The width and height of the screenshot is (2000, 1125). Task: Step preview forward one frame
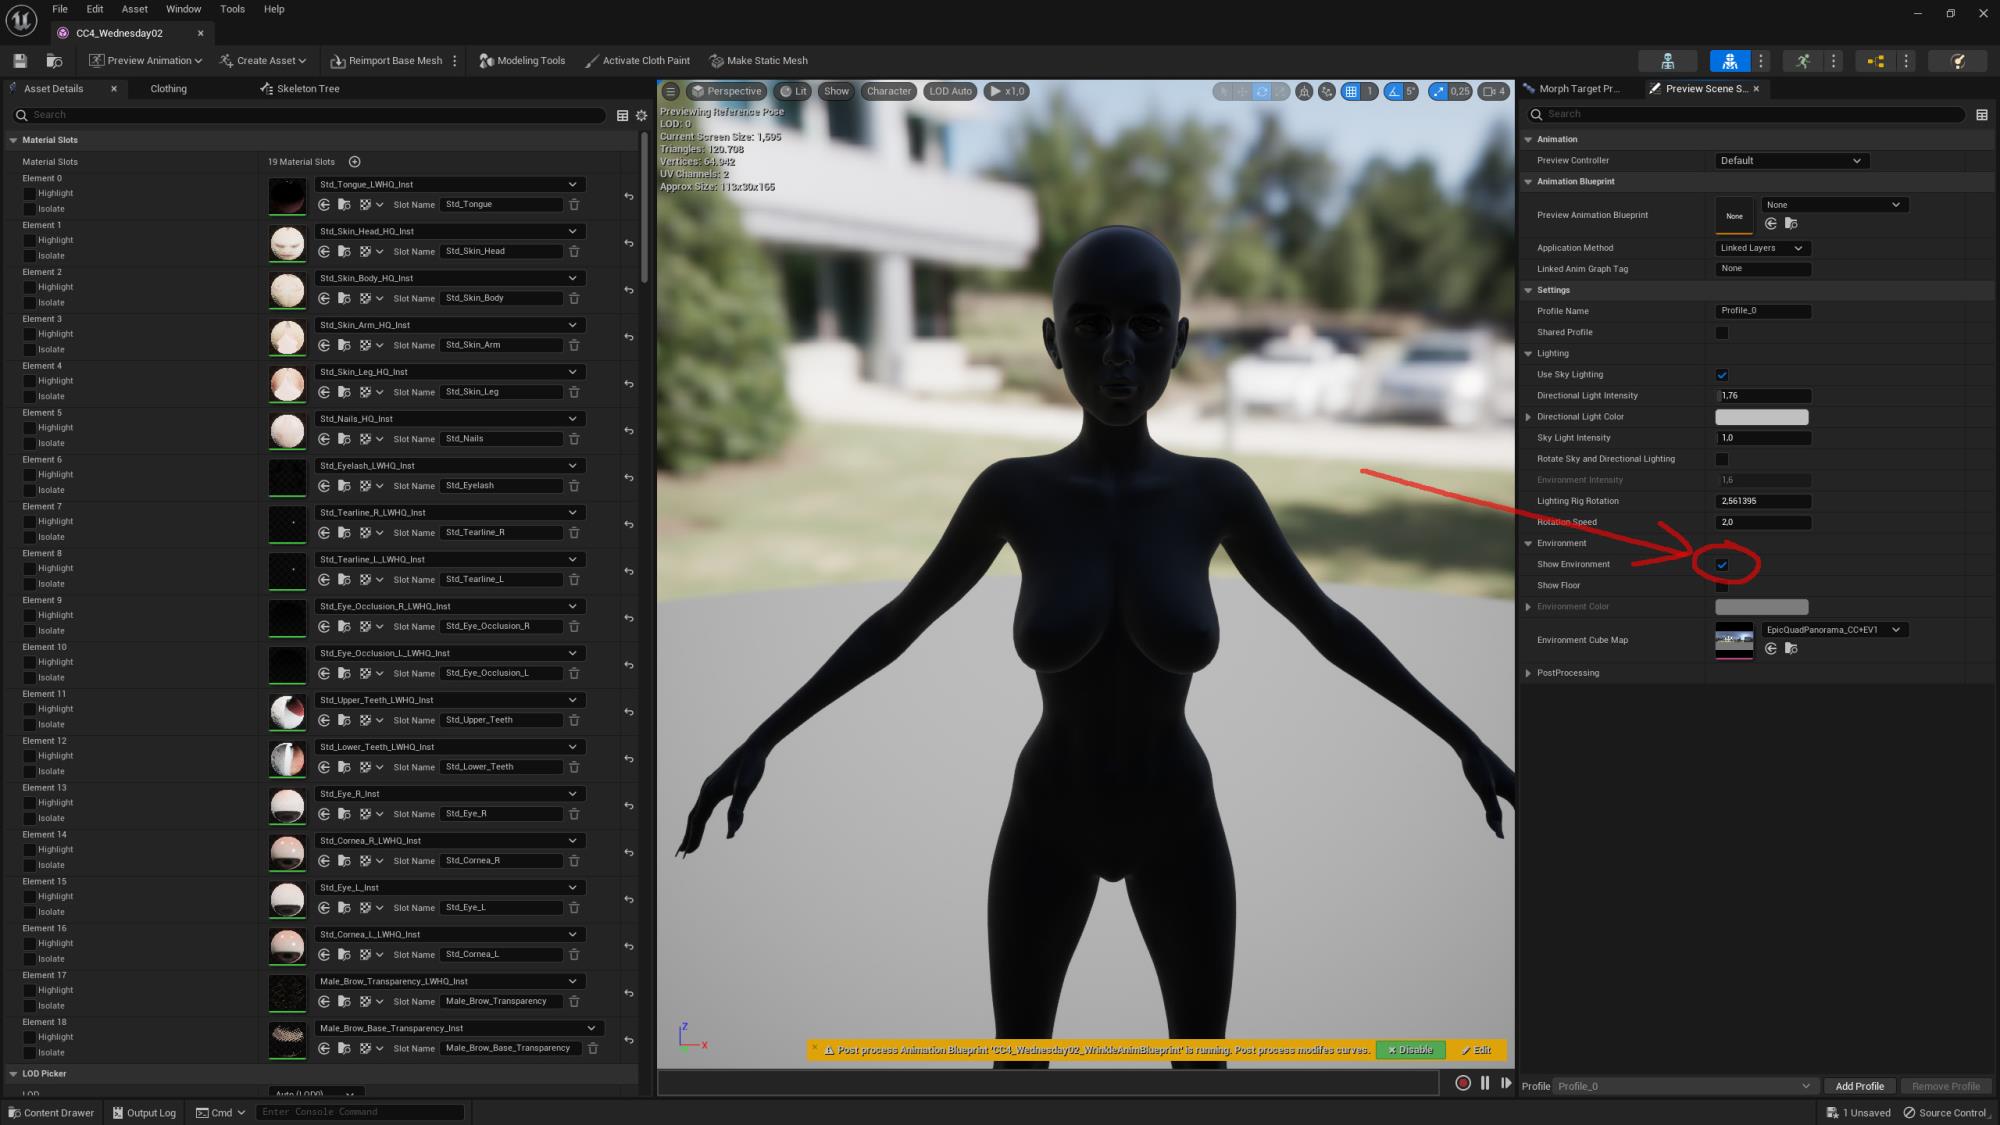[1506, 1083]
